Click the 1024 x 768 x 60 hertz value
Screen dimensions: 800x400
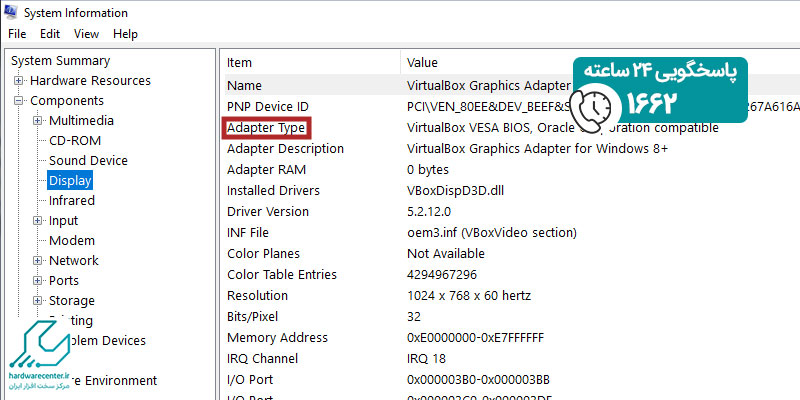(469, 295)
